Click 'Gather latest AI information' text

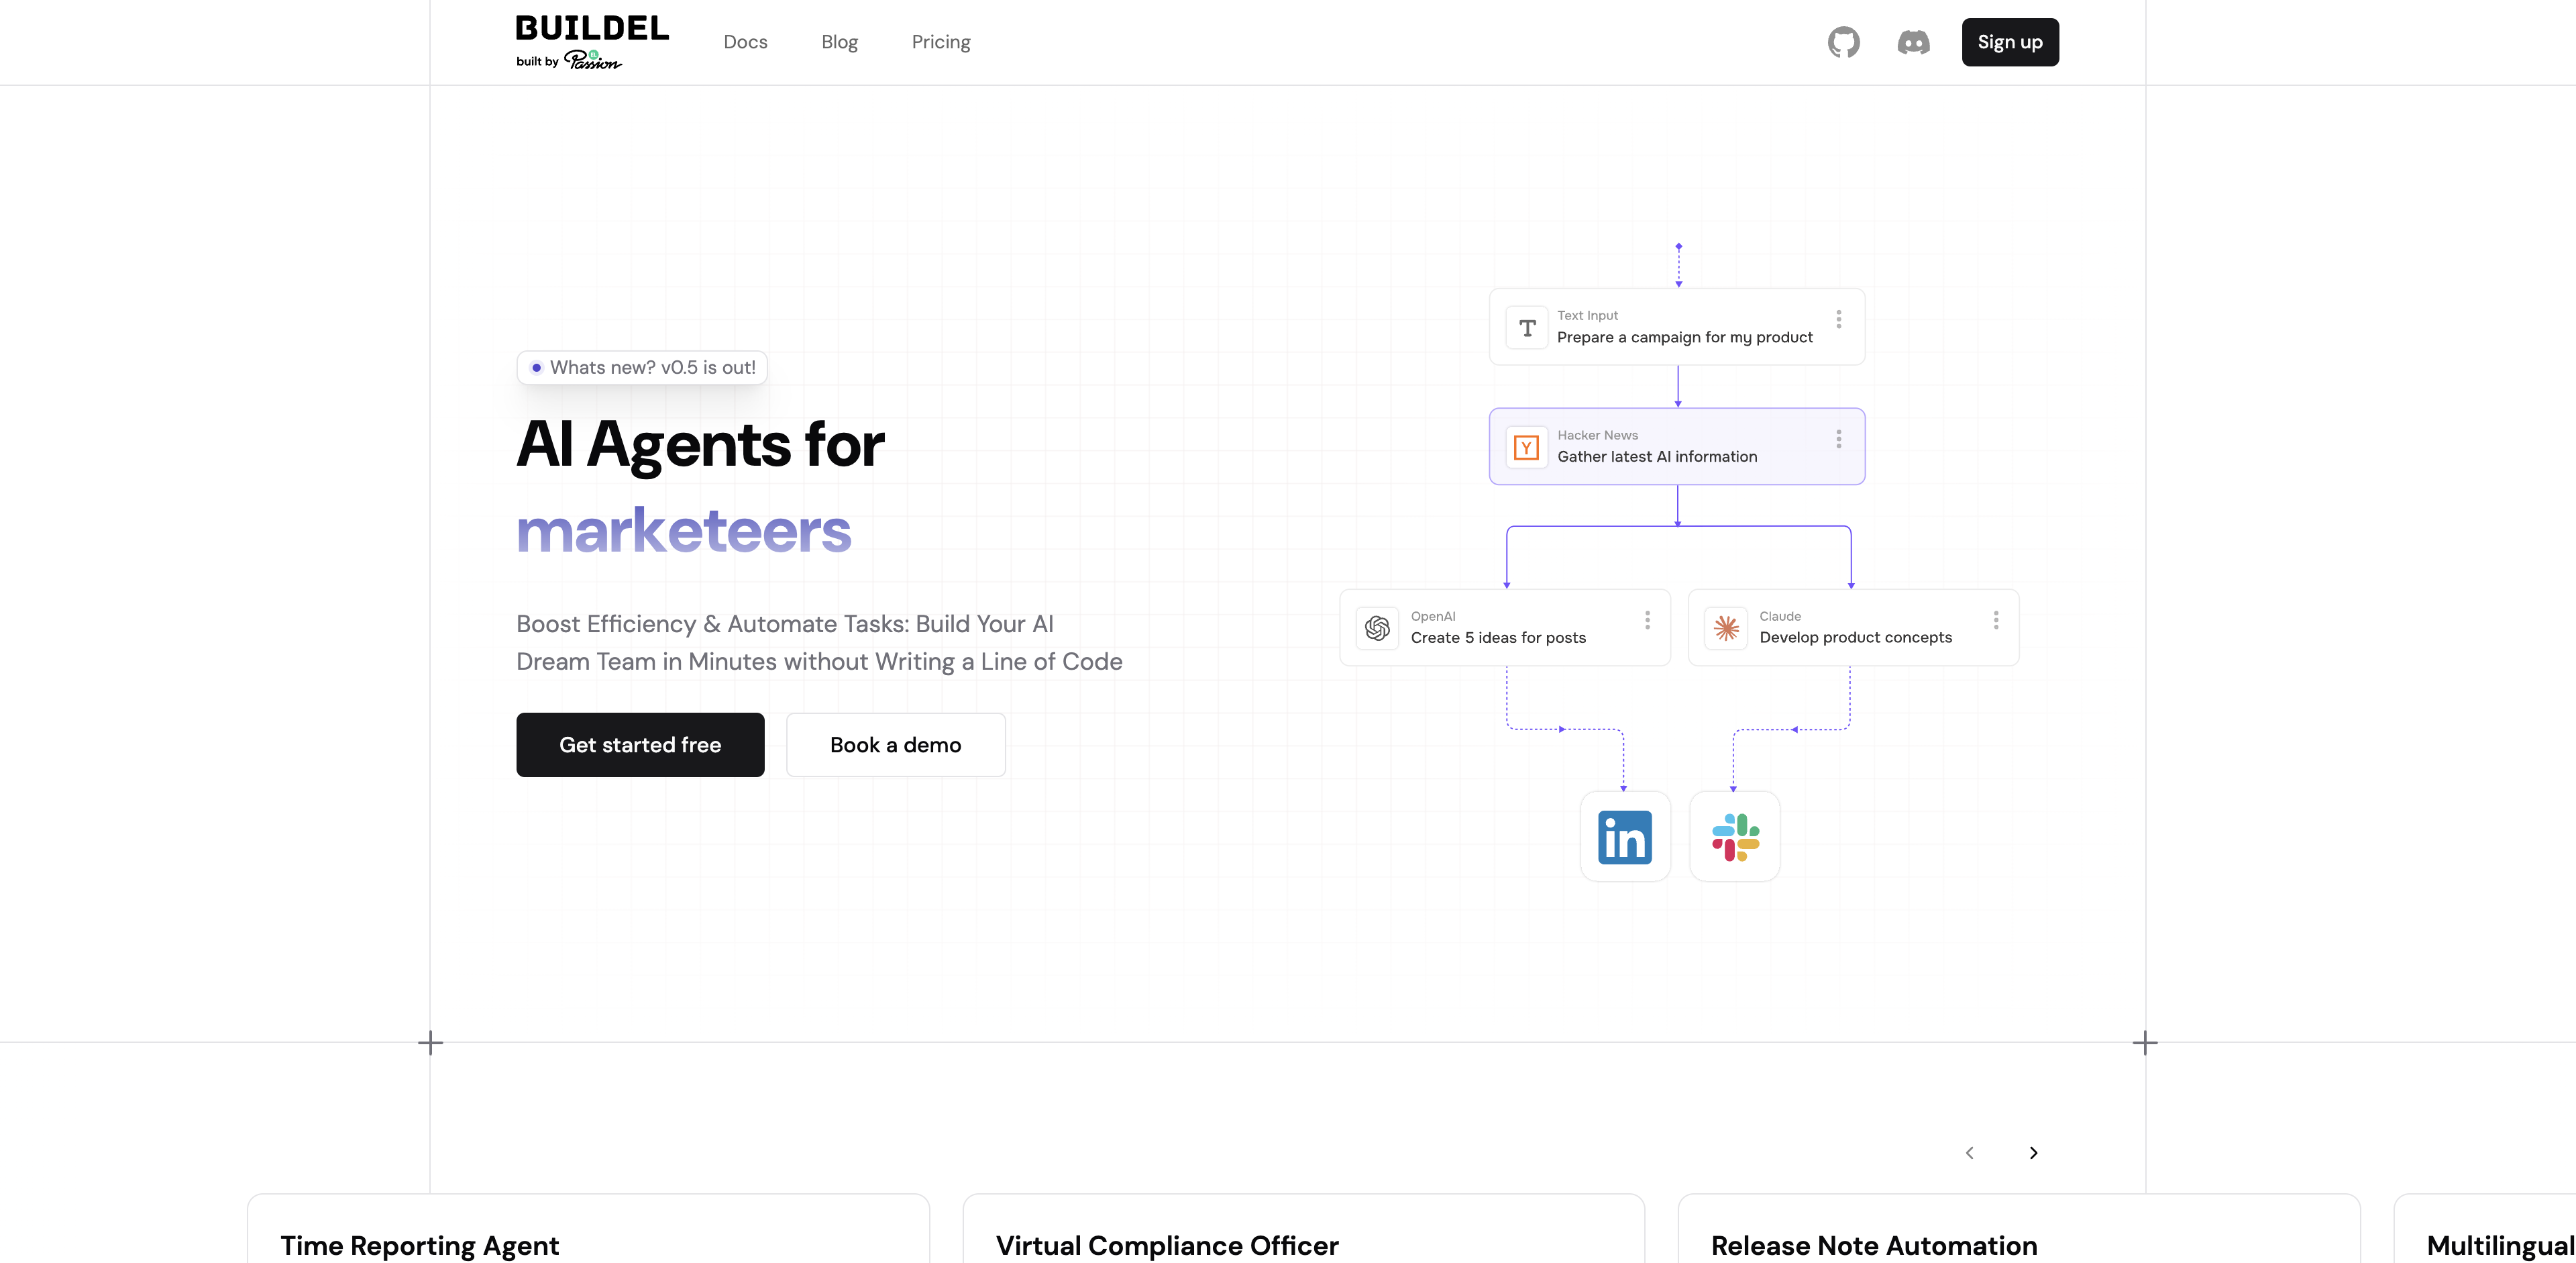click(x=1657, y=456)
